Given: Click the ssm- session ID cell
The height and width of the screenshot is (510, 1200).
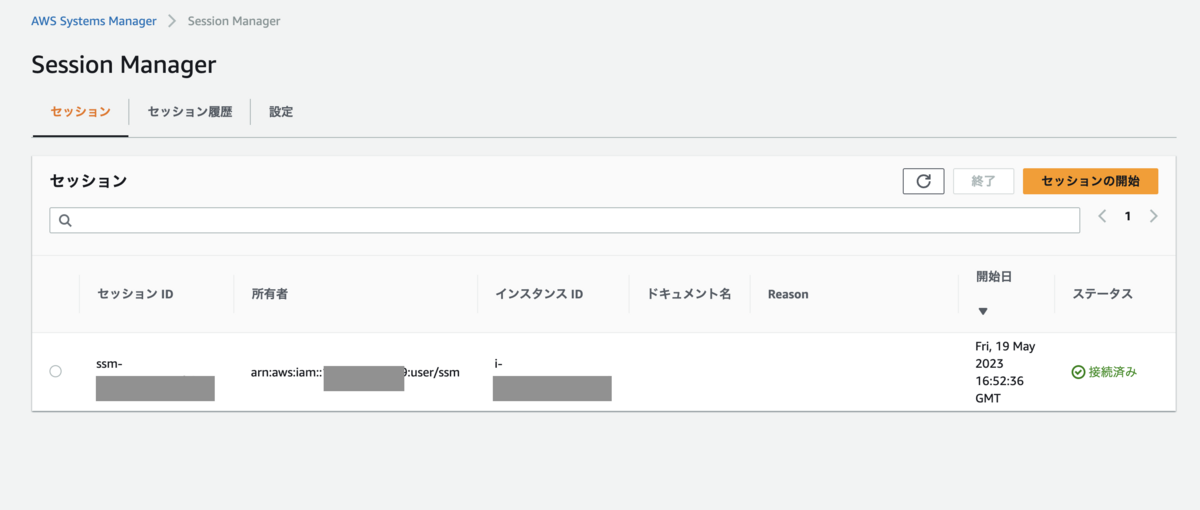Looking at the screenshot, I should (155, 378).
